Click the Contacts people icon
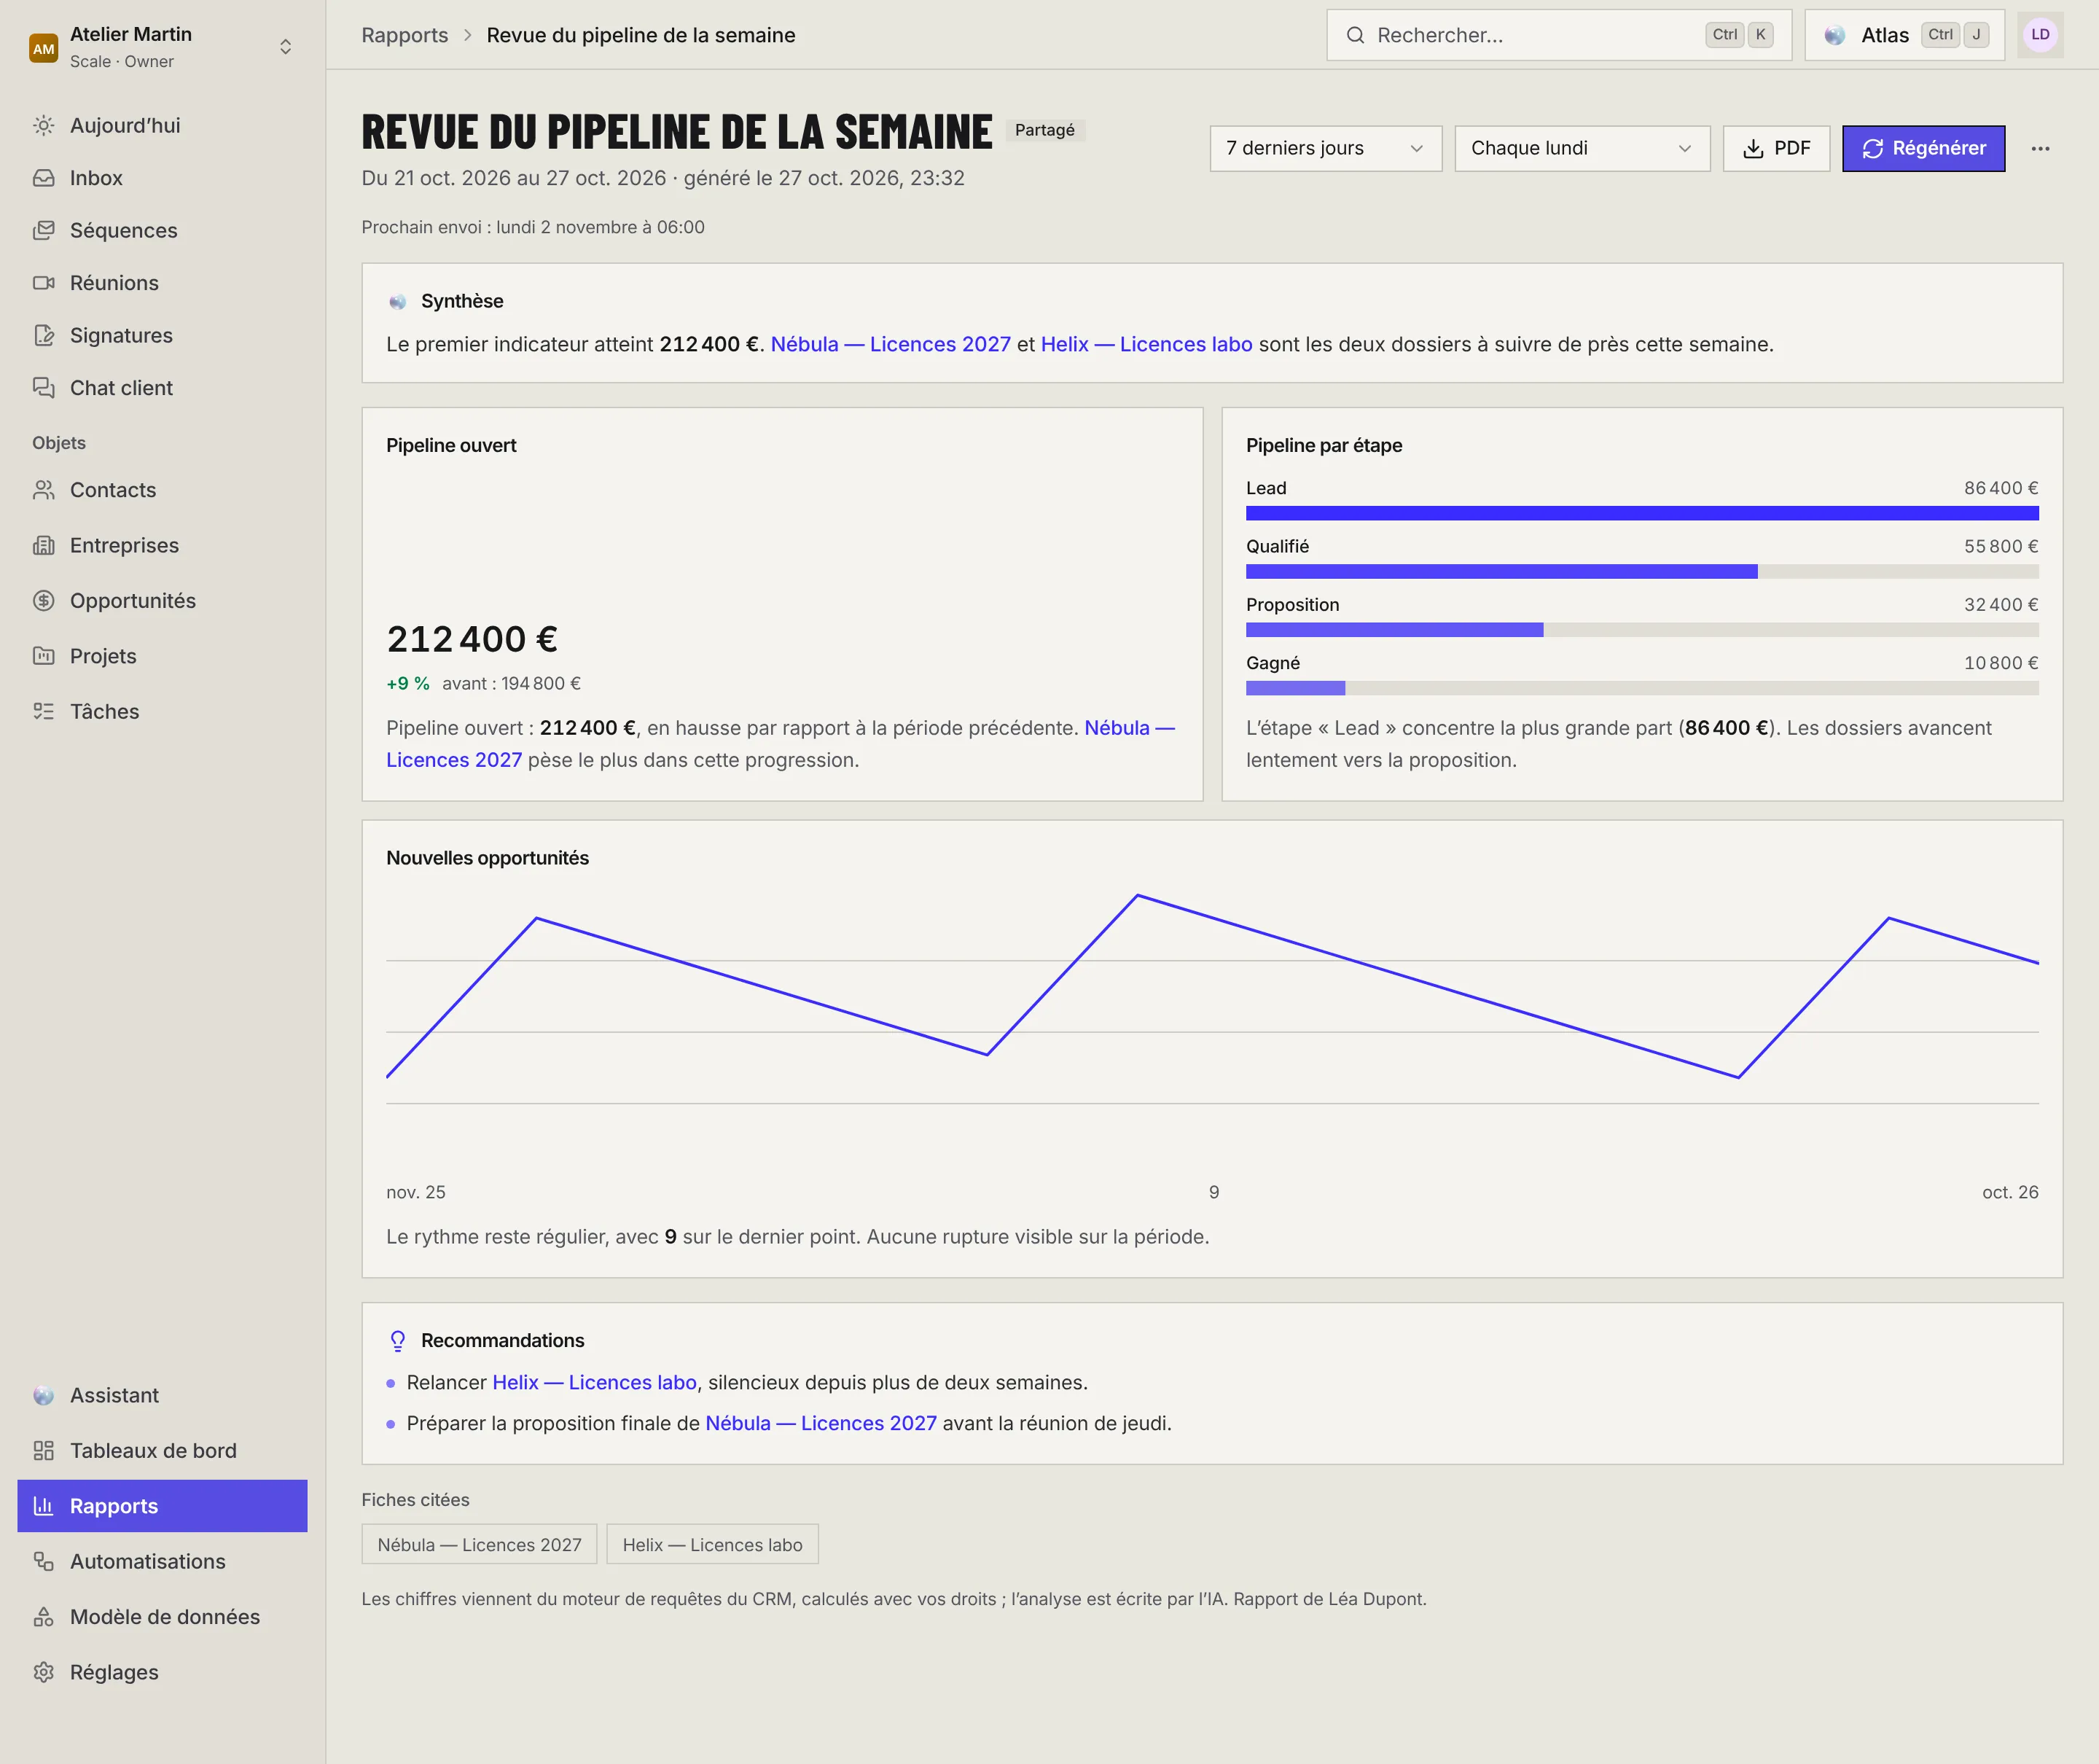Image resolution: width=2099 pixels, height=1764 pixels. (x=43, y=490)
